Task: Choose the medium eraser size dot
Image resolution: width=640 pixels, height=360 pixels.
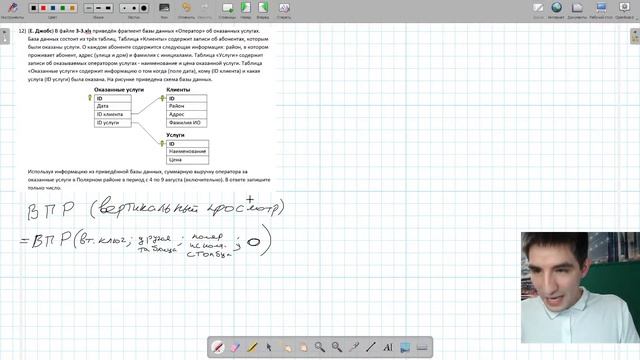Action: click(x=134, y=8)
